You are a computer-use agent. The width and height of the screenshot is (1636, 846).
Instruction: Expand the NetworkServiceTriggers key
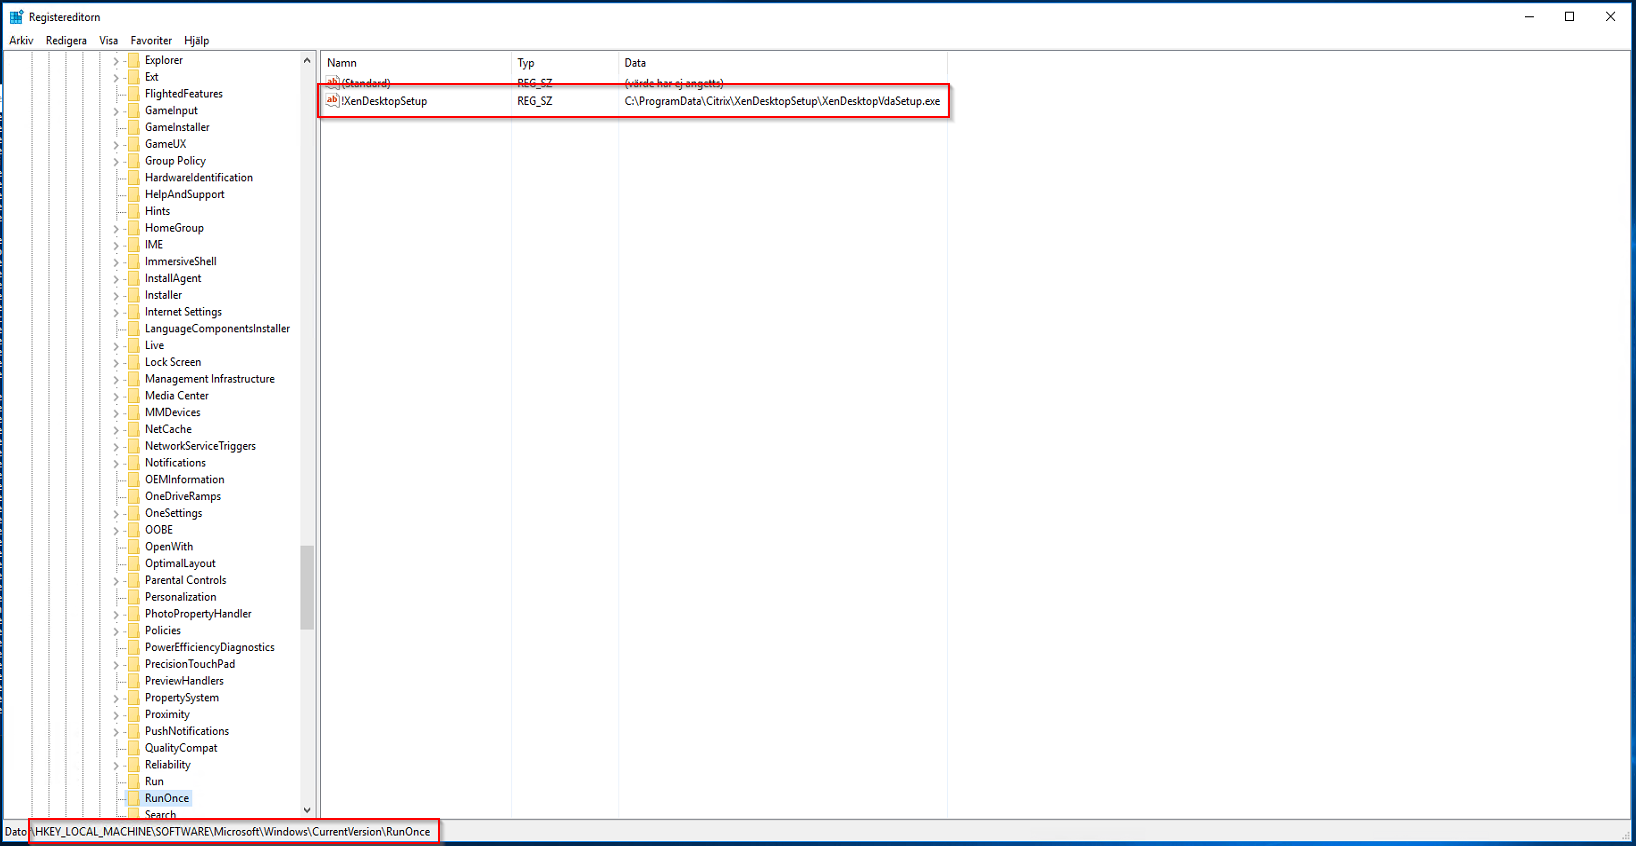[x=116, y=447]
